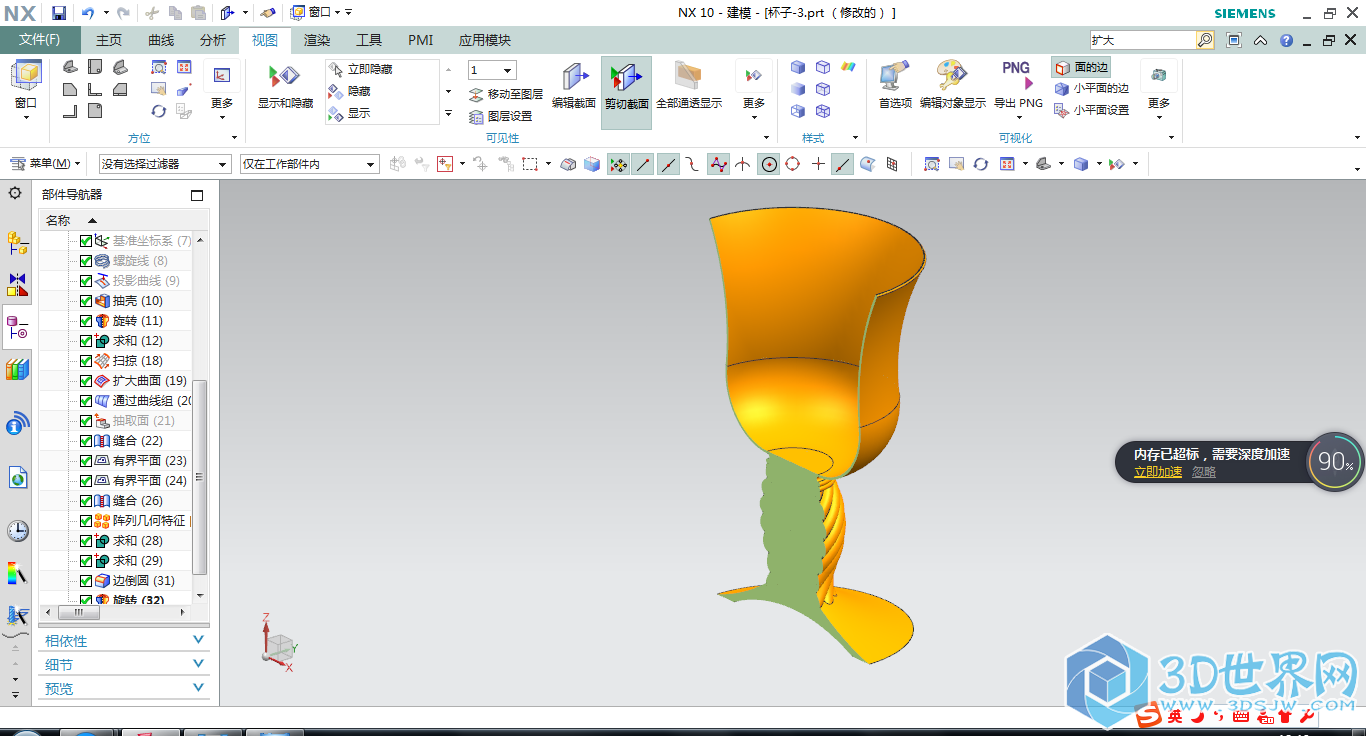Viewport: 1366px width, 736px height.
Task: Open the 没有选择过滤器 selection filter dropdown
Action: (165, 164)
